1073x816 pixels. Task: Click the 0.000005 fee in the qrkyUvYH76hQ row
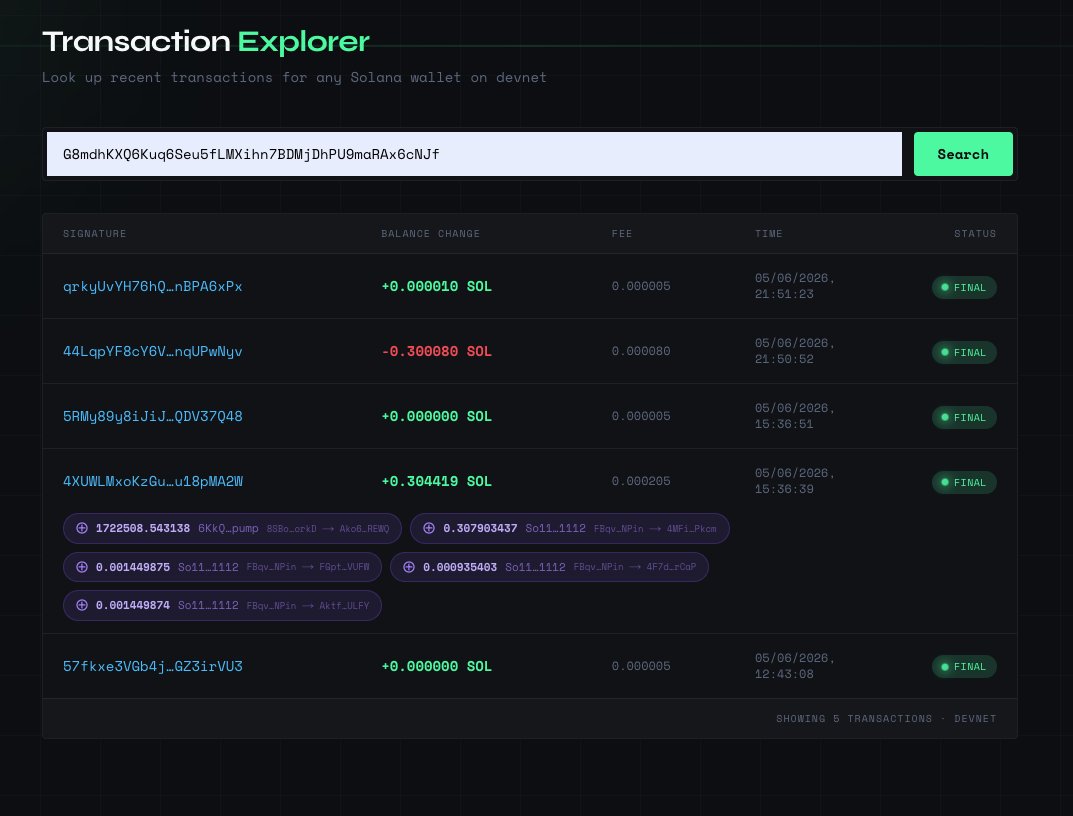(x=641, y=286)
